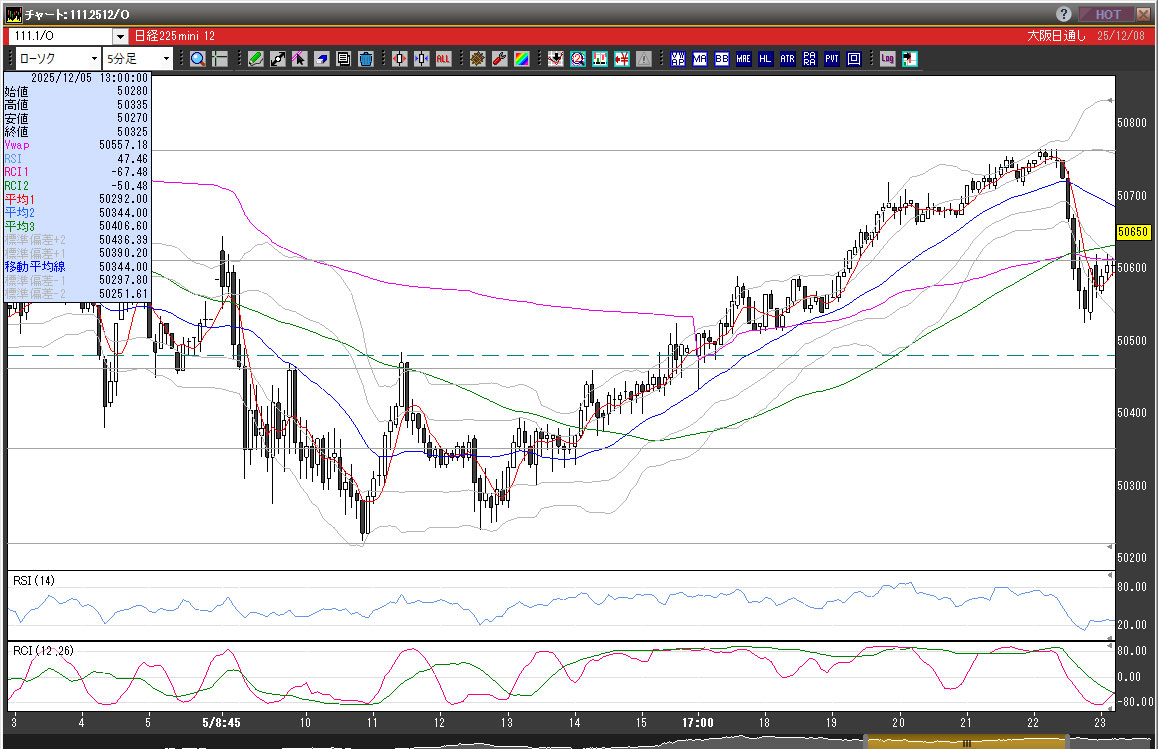The image size is (1158, 749).
Task: Click the trash can delete icon
Action: [366, 59]
